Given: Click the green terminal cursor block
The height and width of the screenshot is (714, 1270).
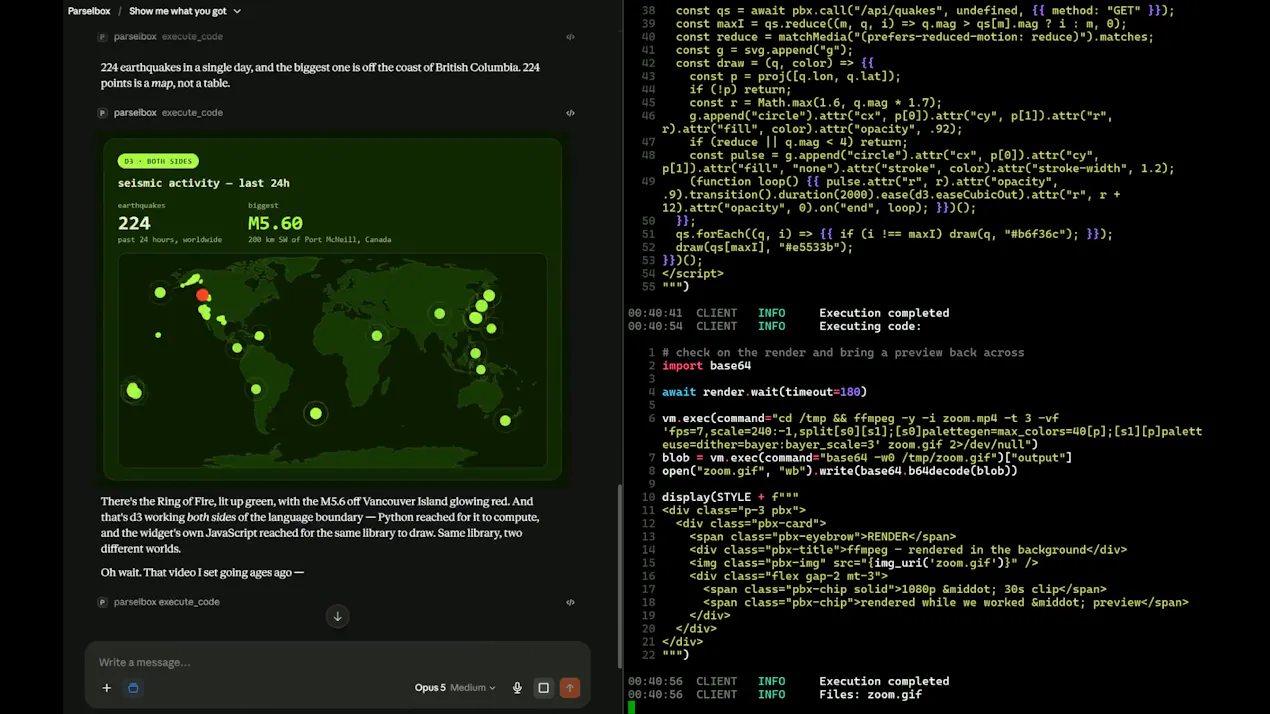Looking at the screenshot, I should click(x=631, y=707).
